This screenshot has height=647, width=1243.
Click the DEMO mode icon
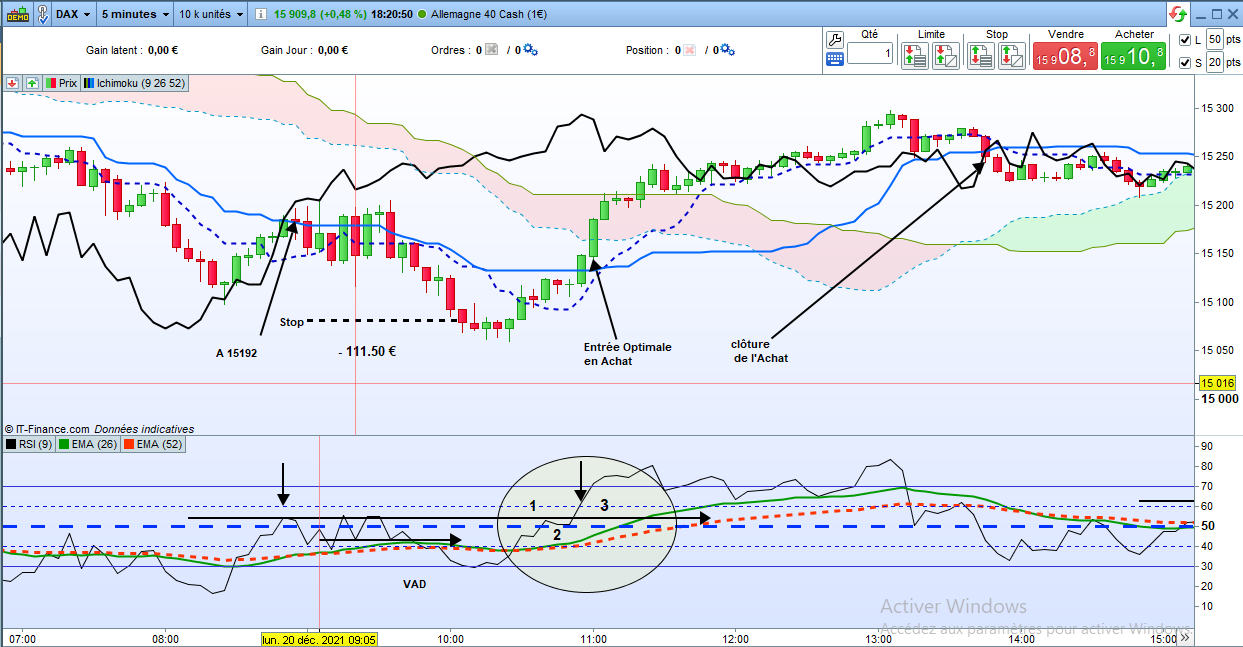(16, 14)
